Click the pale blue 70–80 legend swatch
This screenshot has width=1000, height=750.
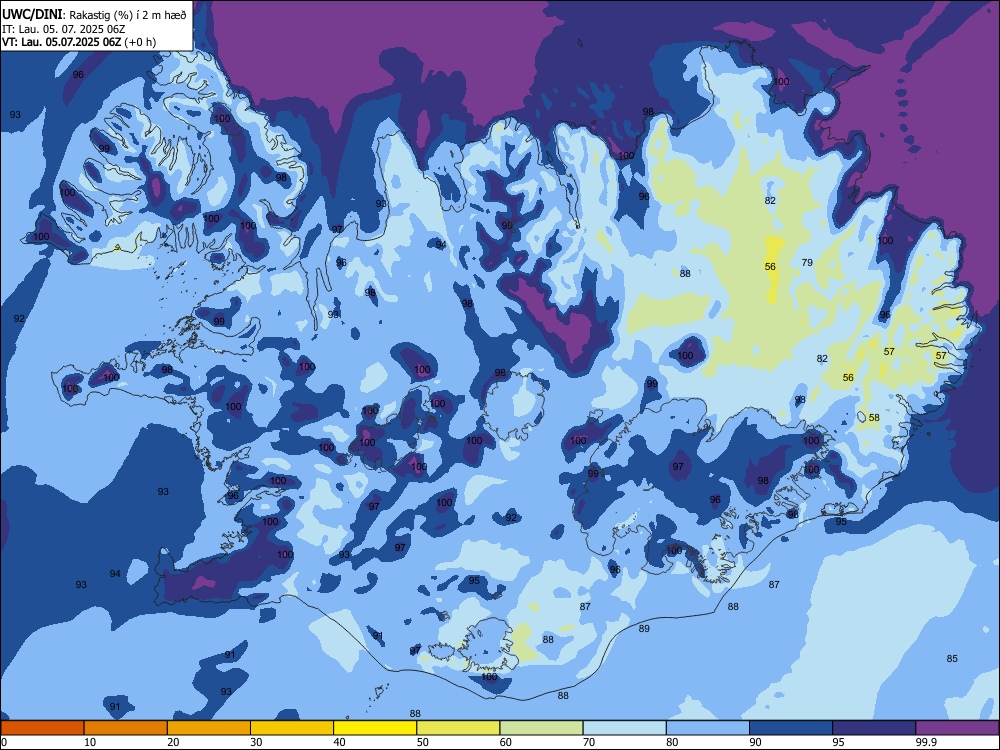point(625,728)
